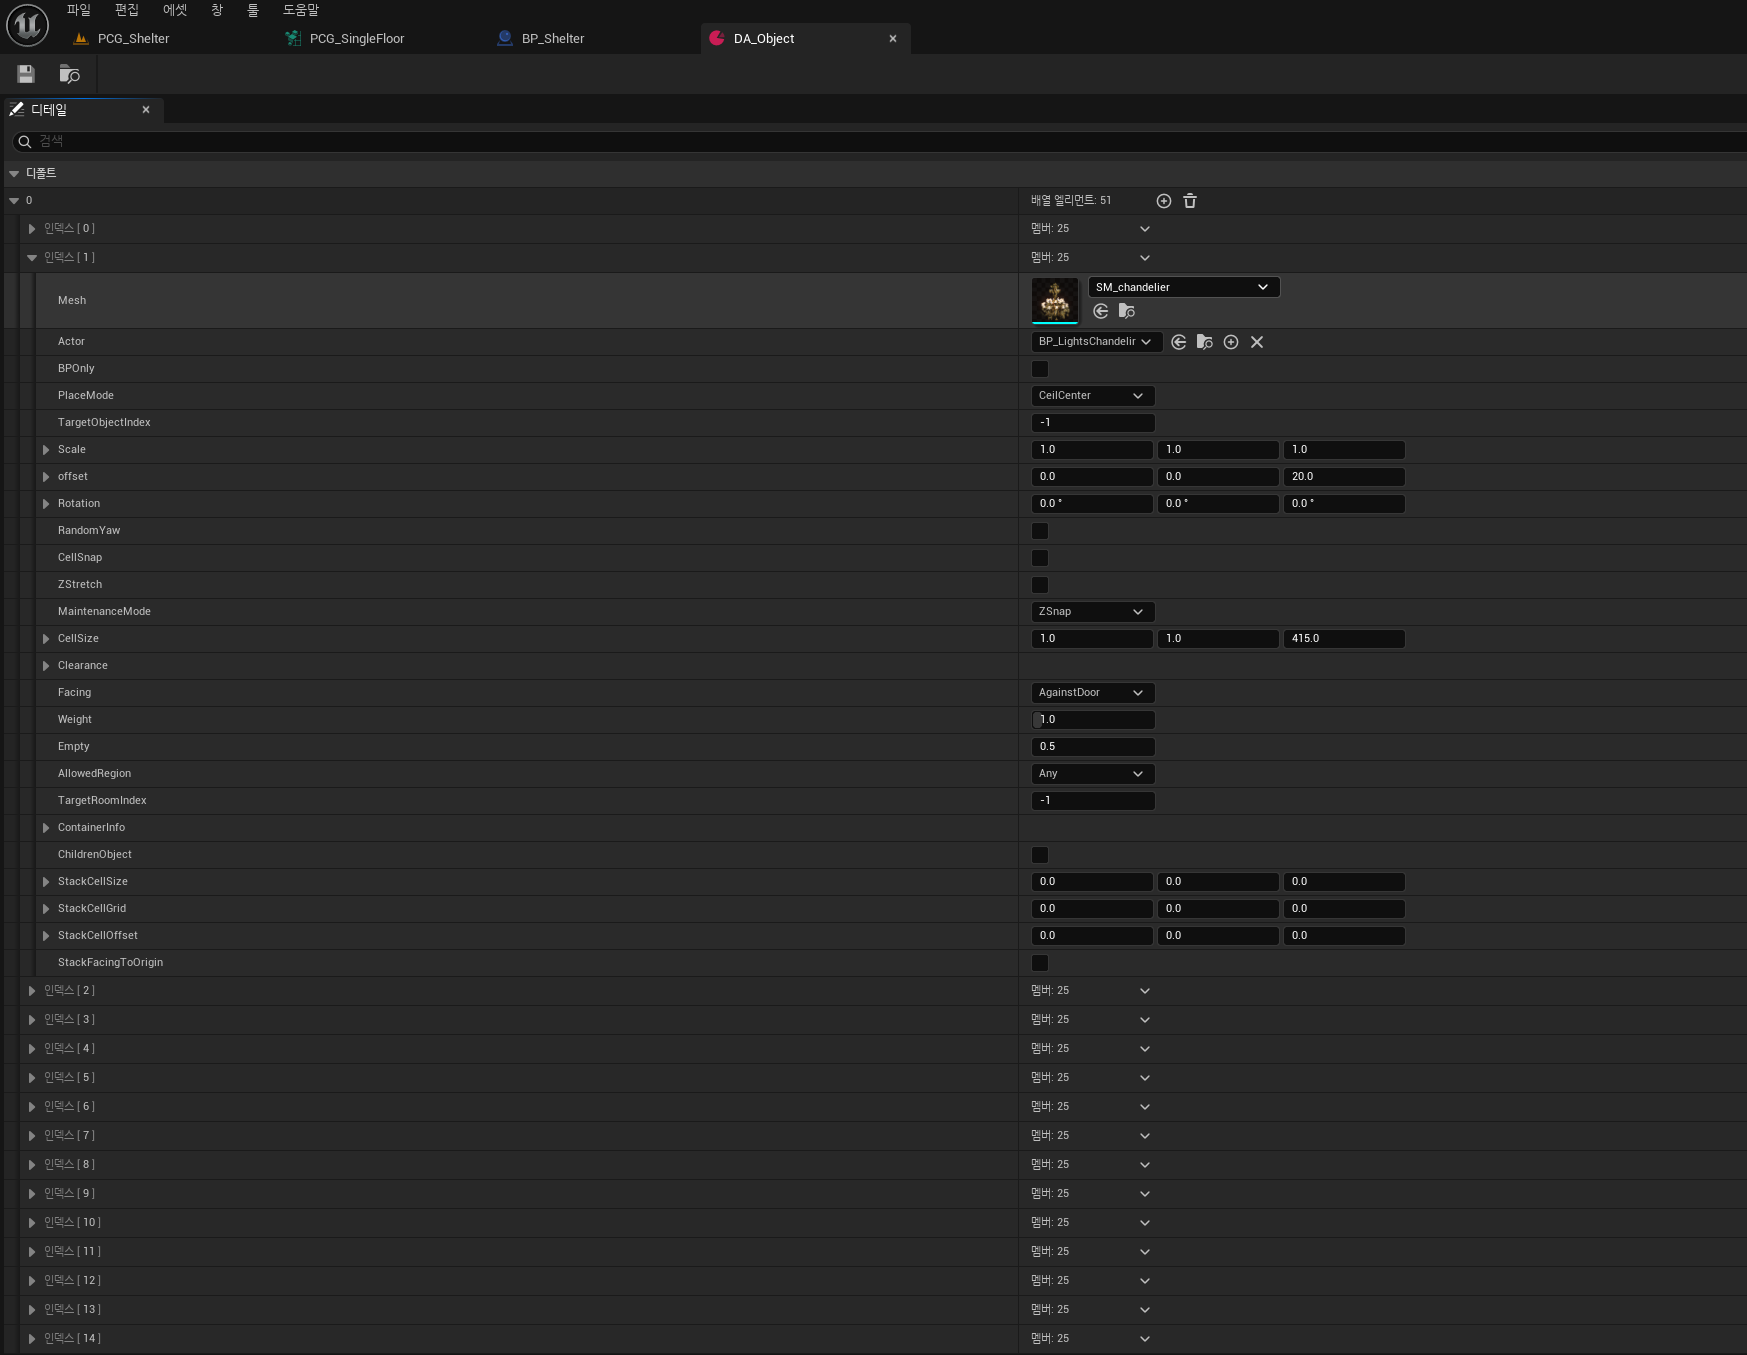Check the StackFacingToOrigin checkbox

(x=1040, y=963)
